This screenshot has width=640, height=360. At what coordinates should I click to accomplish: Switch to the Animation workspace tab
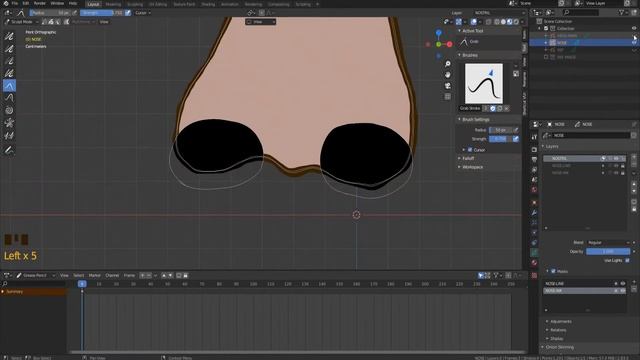229,4
